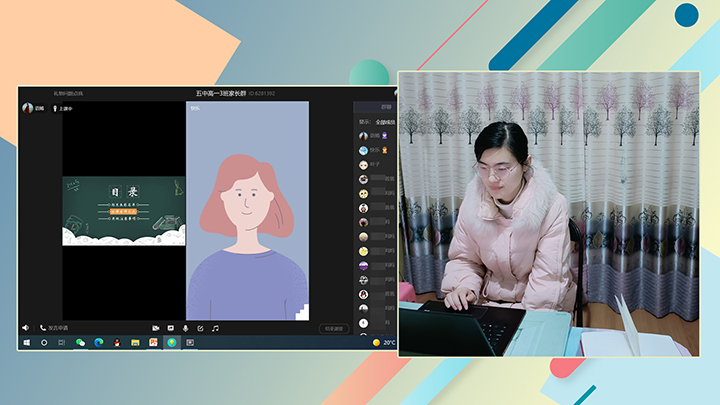Viewport: 720px width, 405px height.
Task: Select member 叶子 in member list
Action: pos(370,164)
